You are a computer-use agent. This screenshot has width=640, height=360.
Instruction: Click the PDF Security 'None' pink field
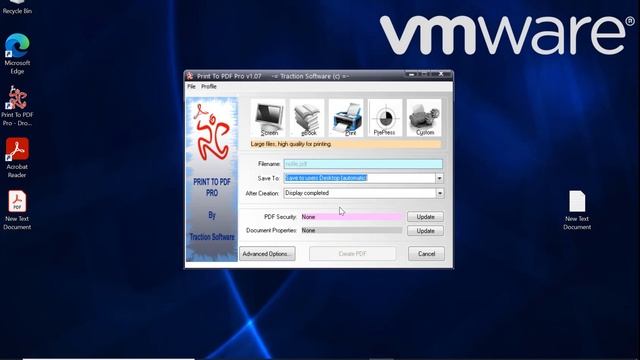click(351, 217)
